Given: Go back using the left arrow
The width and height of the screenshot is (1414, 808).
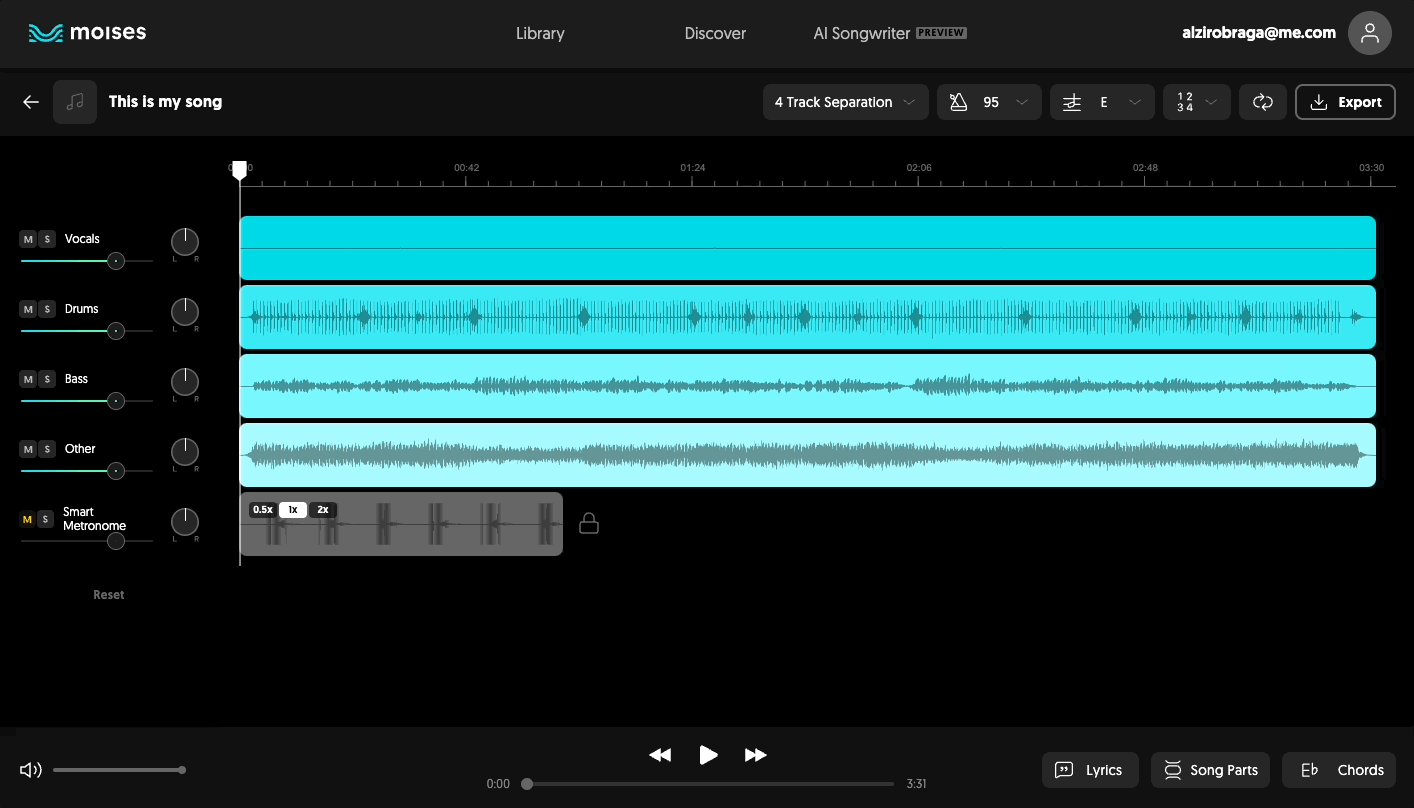Looking at the screenshot, I should pos(31,102).
